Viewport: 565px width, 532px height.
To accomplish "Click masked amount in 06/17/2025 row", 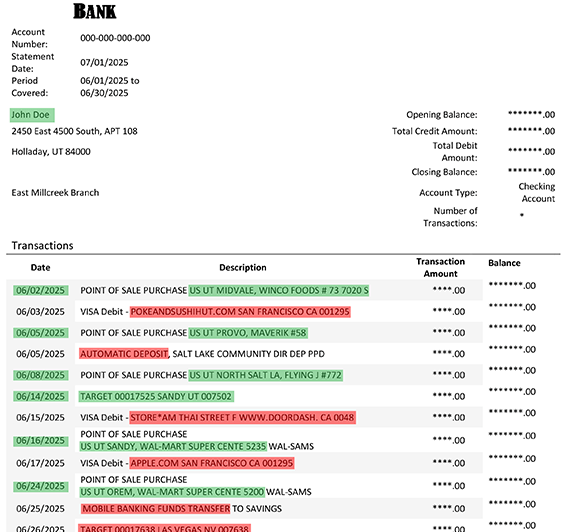I will click(x=449, y=463).
